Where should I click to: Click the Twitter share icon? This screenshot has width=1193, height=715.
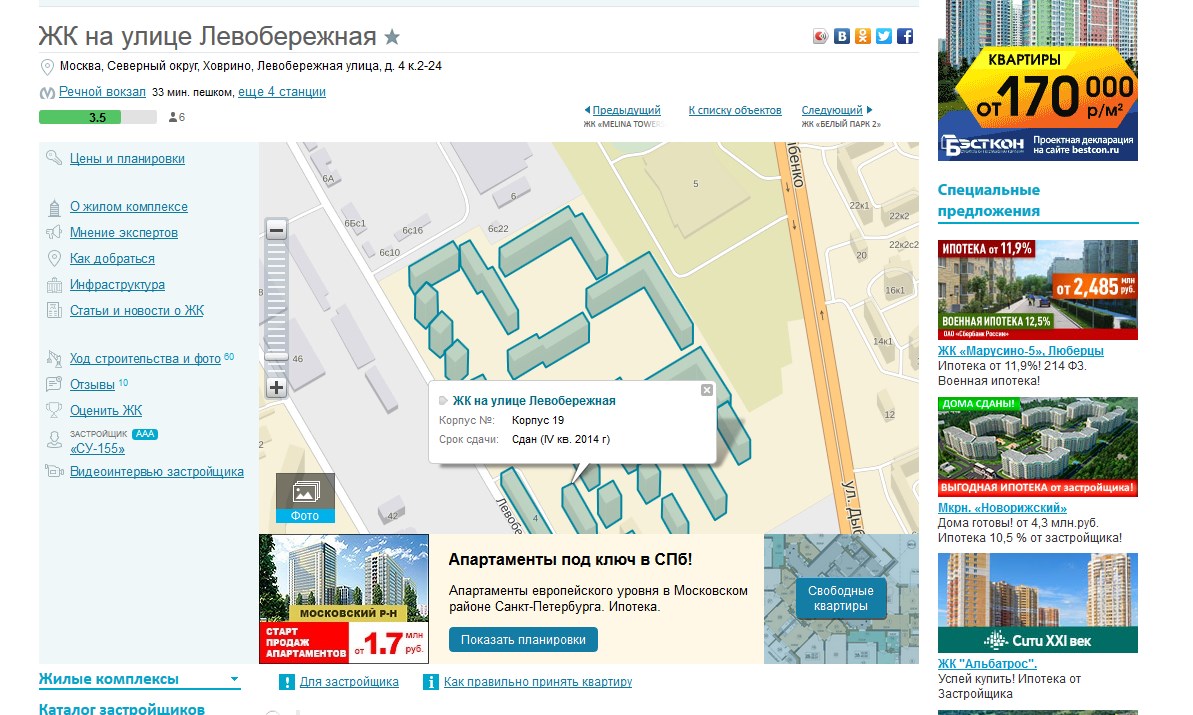(884, 37)
